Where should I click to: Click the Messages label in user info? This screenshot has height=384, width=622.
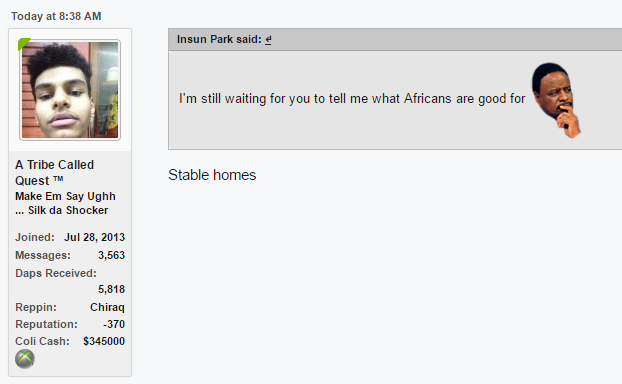pos(43,255)
